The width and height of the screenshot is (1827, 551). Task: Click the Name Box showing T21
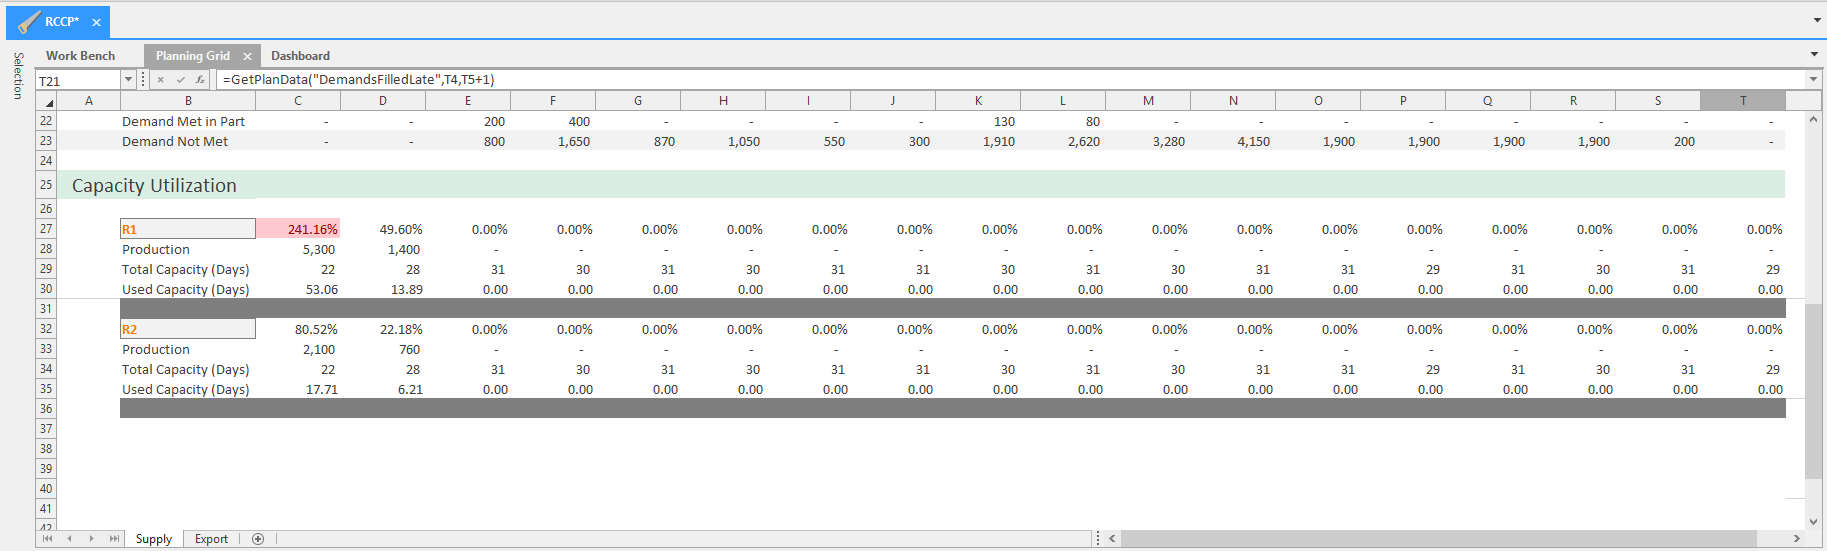click(x=79, y=81)
